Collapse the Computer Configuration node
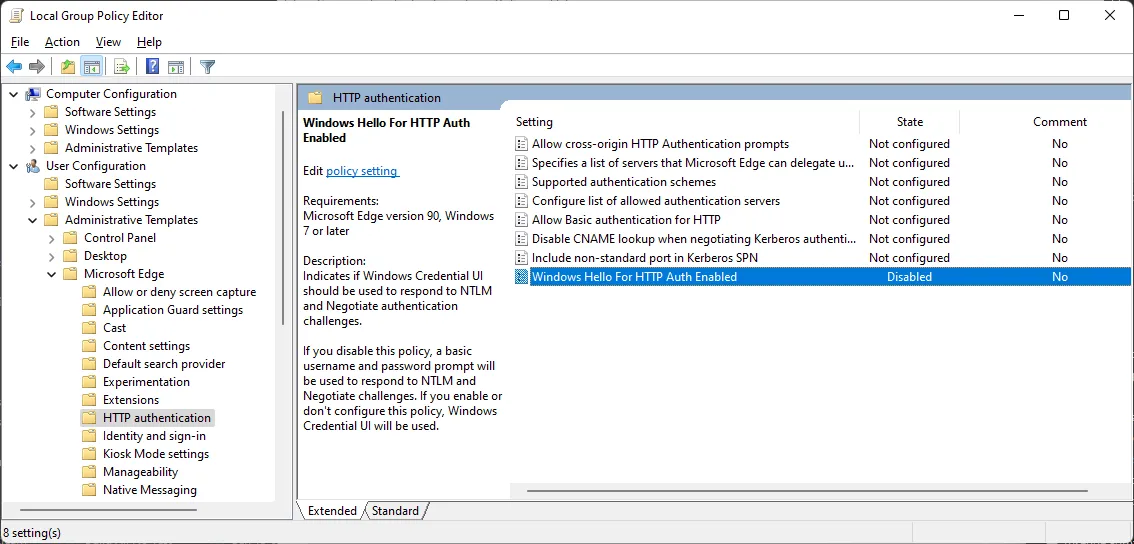This screenshot has width=1134, height=544. [x=13, y=94]
